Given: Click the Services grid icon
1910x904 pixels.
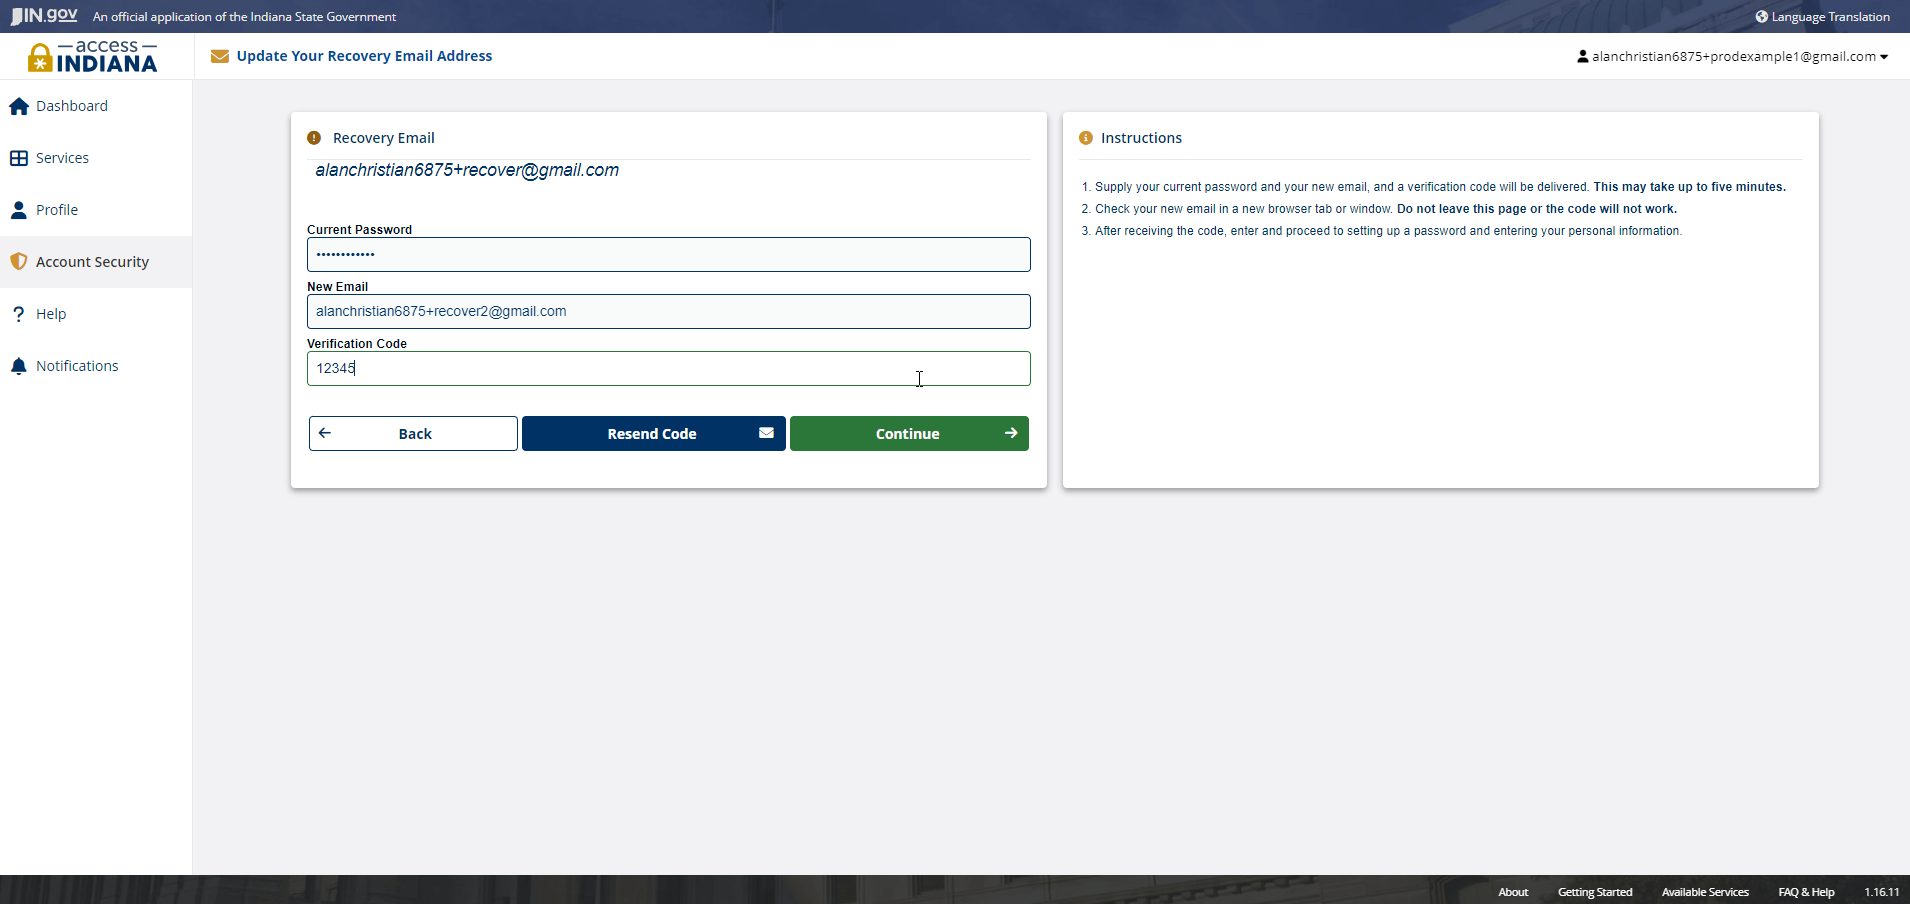Looking at the screenshot, I should (x=19, y=158).
